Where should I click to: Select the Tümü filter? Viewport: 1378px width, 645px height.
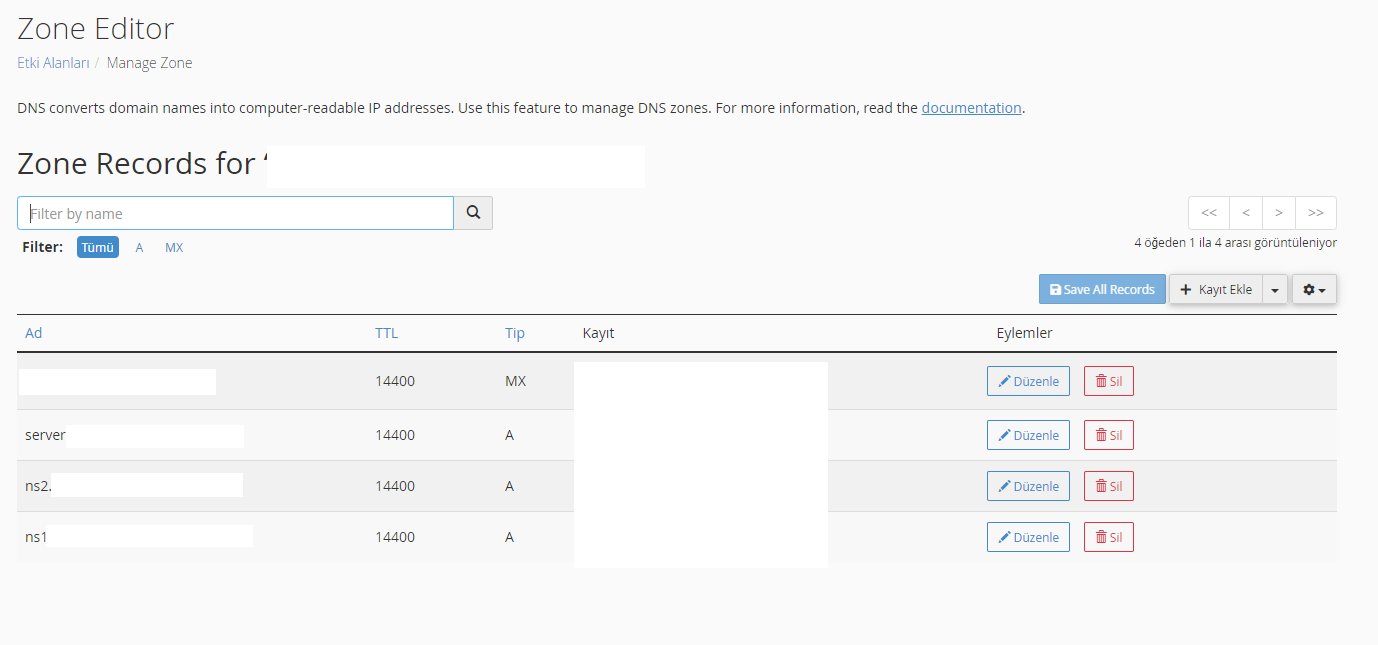coord(98,247)
